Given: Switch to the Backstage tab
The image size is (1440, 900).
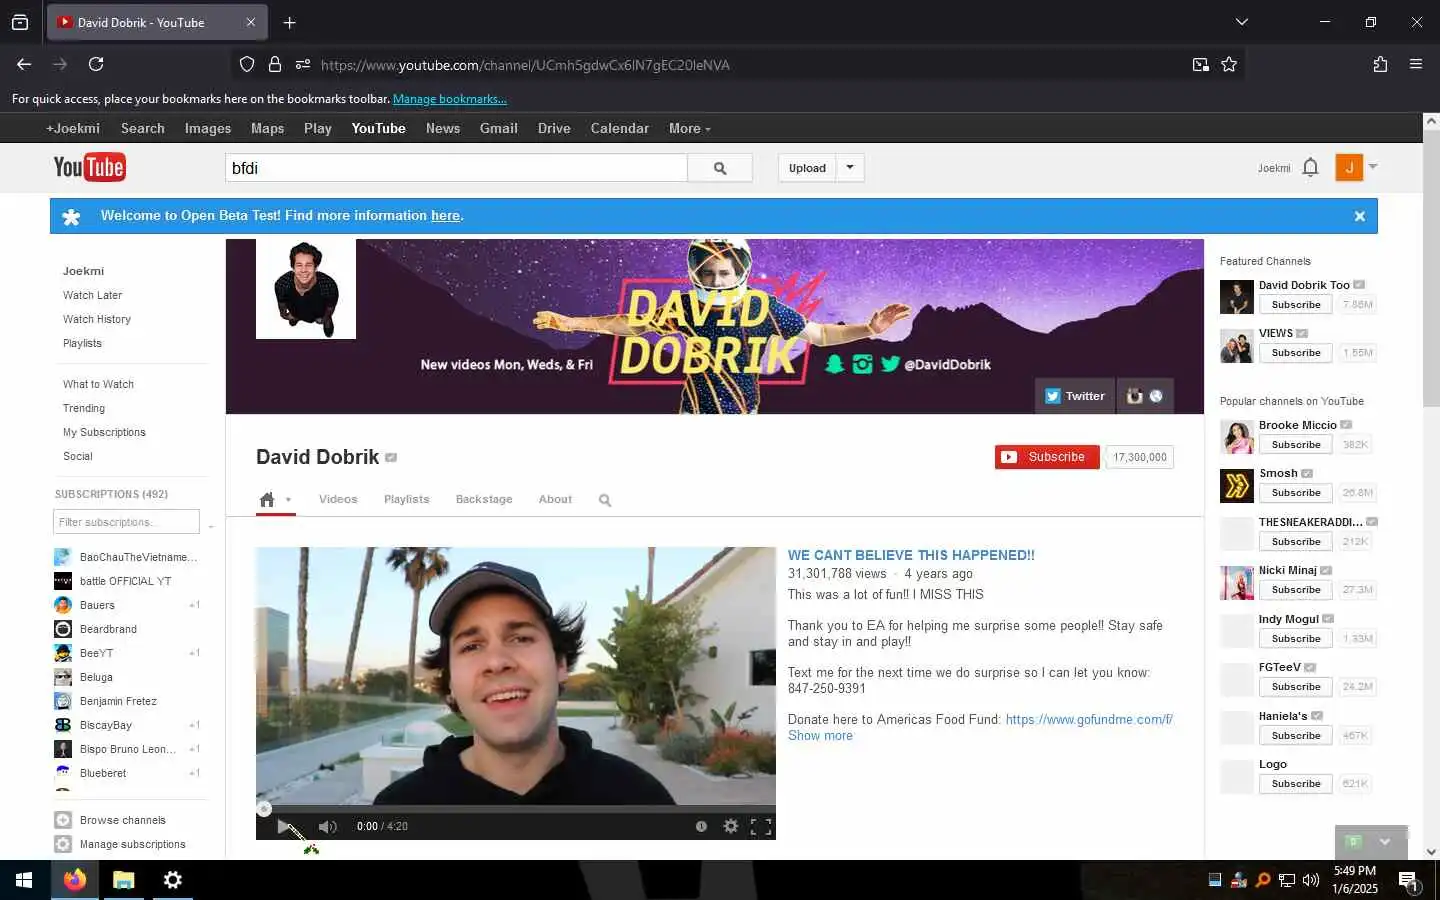Looking at the screenshot, I should pos(484,499).
